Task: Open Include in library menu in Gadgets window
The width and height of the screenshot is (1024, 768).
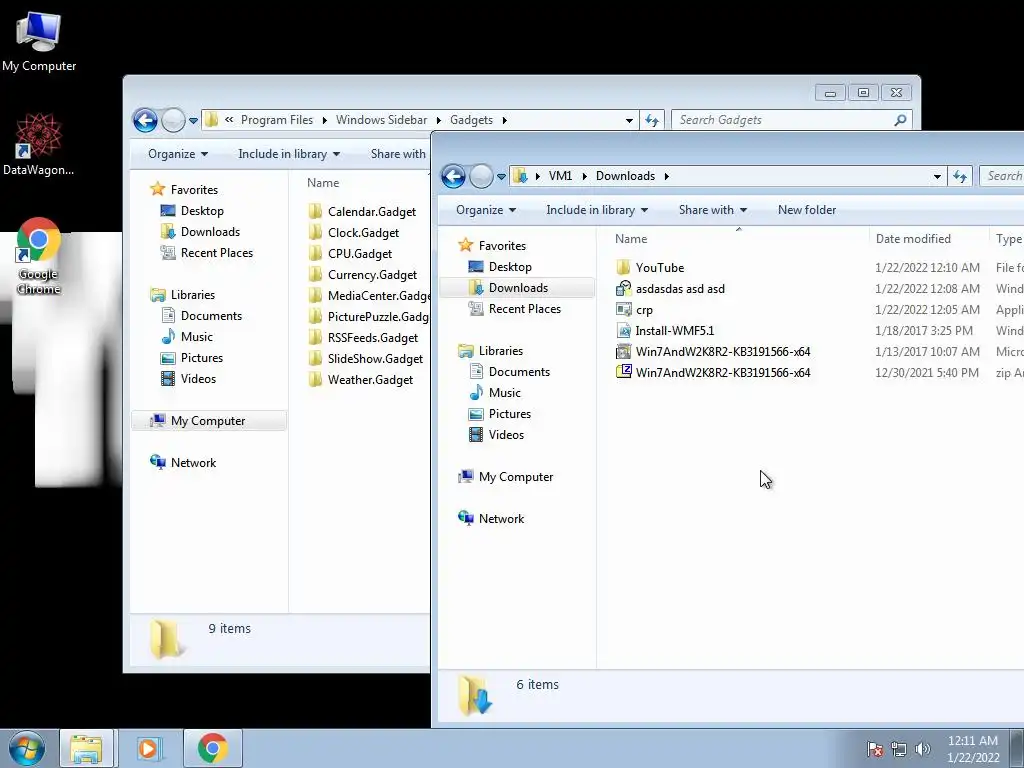Action: tap(289, 154)
